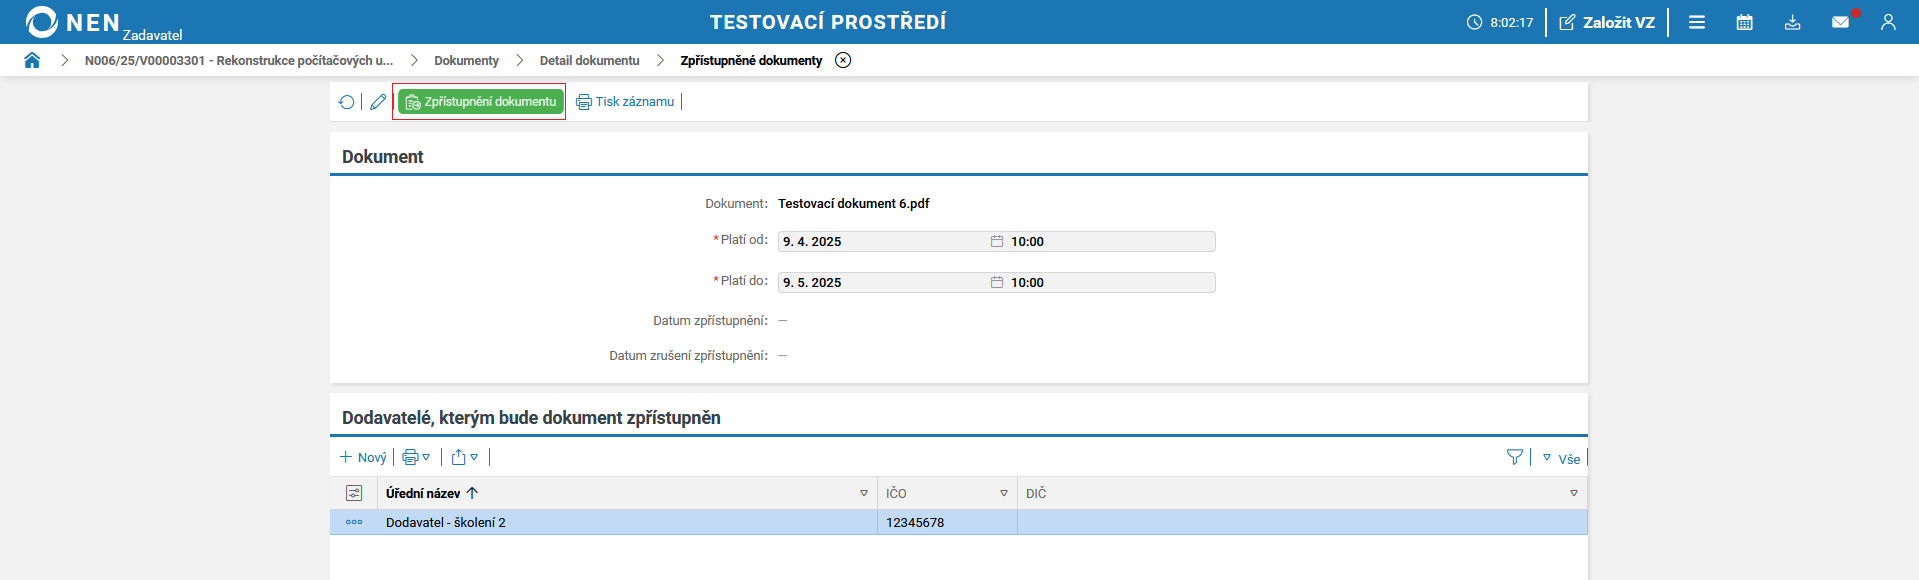Click Tisk záznamu

click(625, 102)
